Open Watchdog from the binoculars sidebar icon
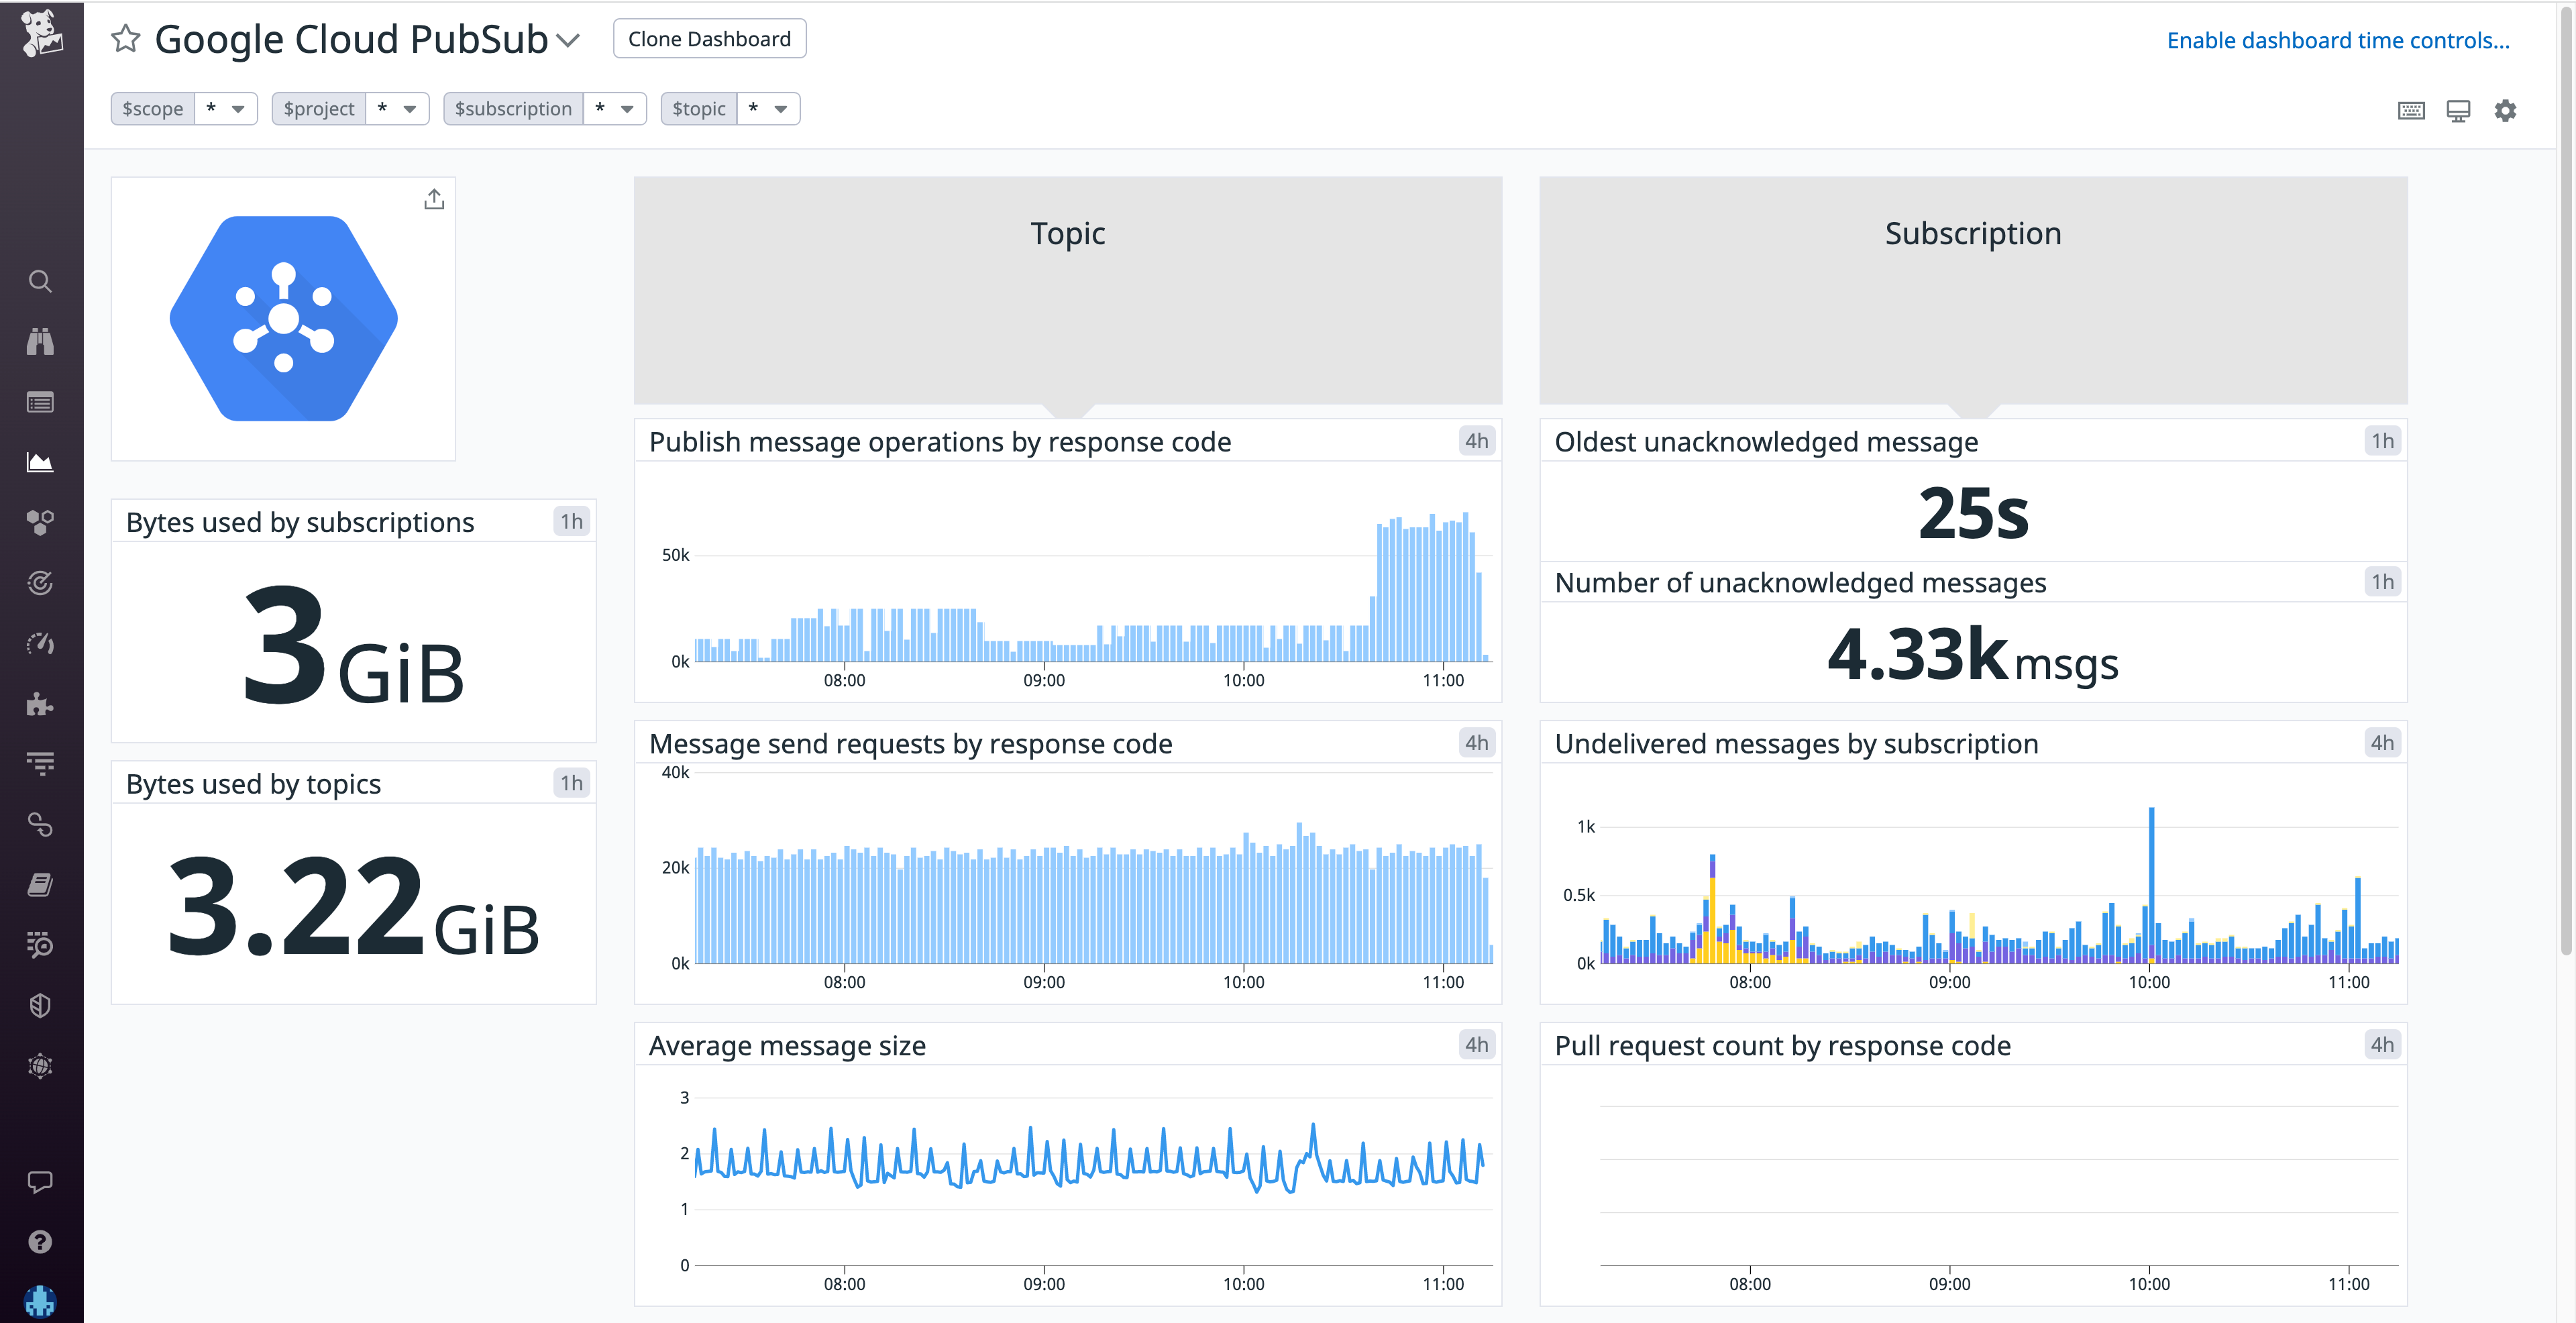The height and width of the screenshot is (1323, 2576). point(40,341)
